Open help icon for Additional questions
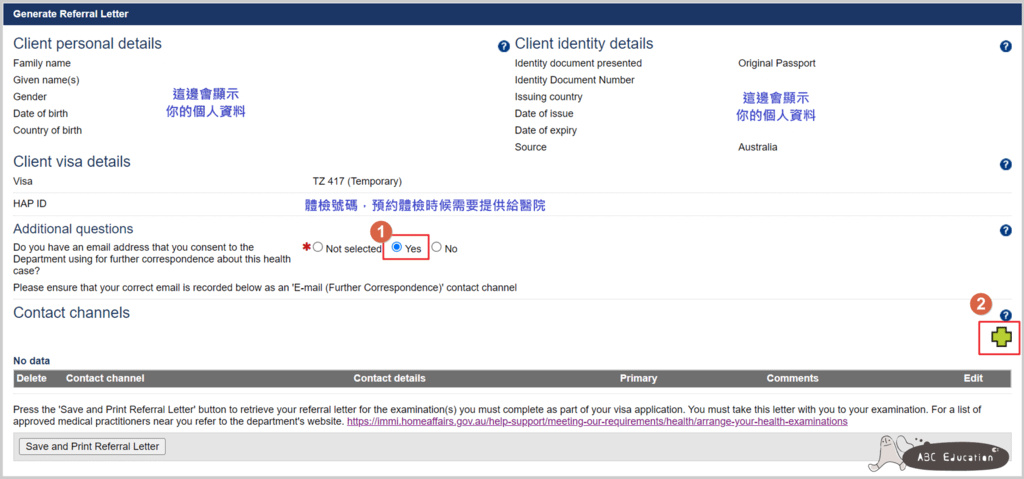The height and width of the screenshot is (479, 1024). 1006,230
